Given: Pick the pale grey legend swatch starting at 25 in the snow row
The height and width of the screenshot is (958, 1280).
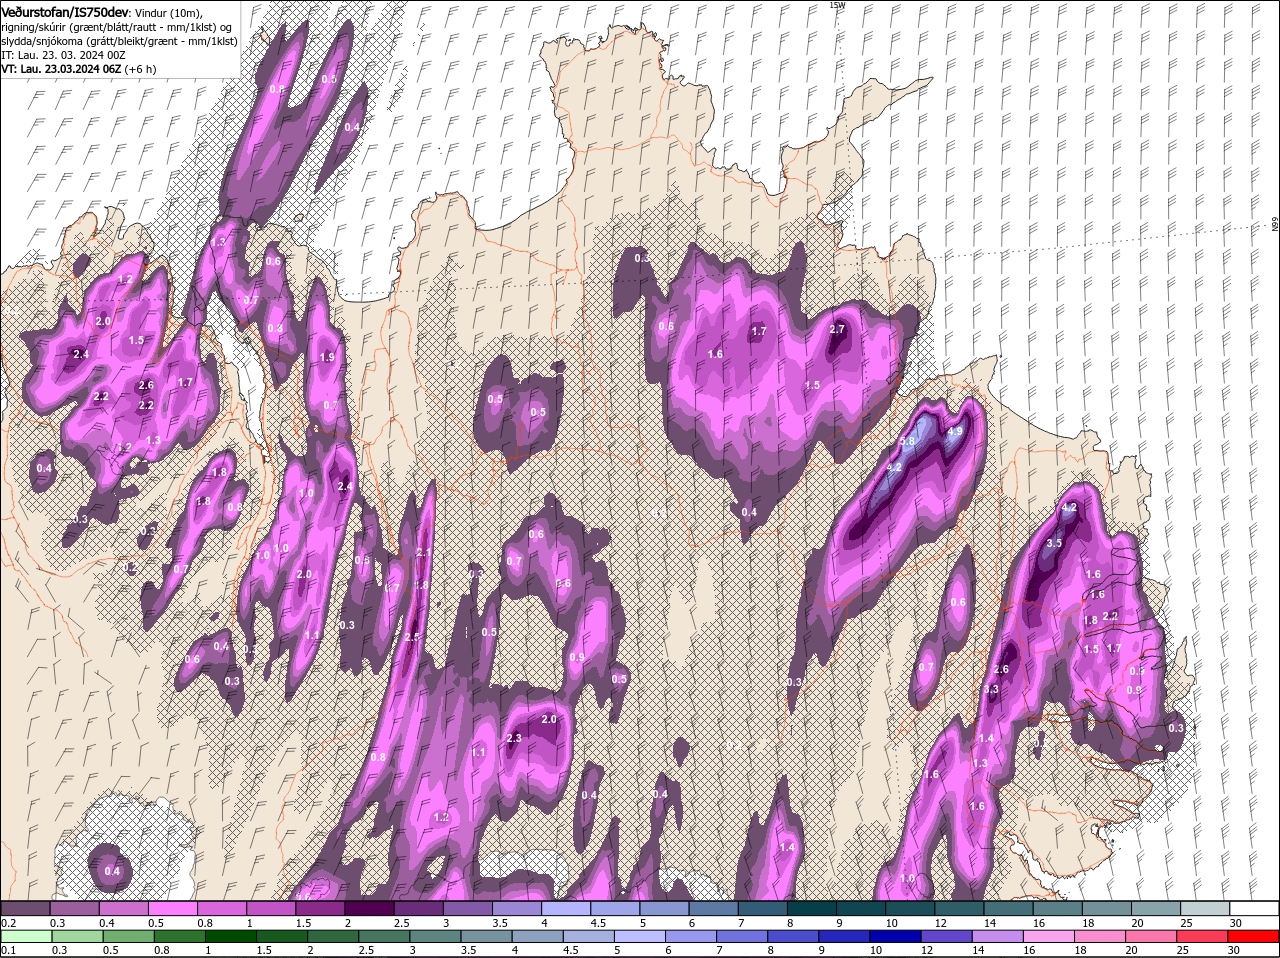Looking at the screenshot, I should point(1206,908).
